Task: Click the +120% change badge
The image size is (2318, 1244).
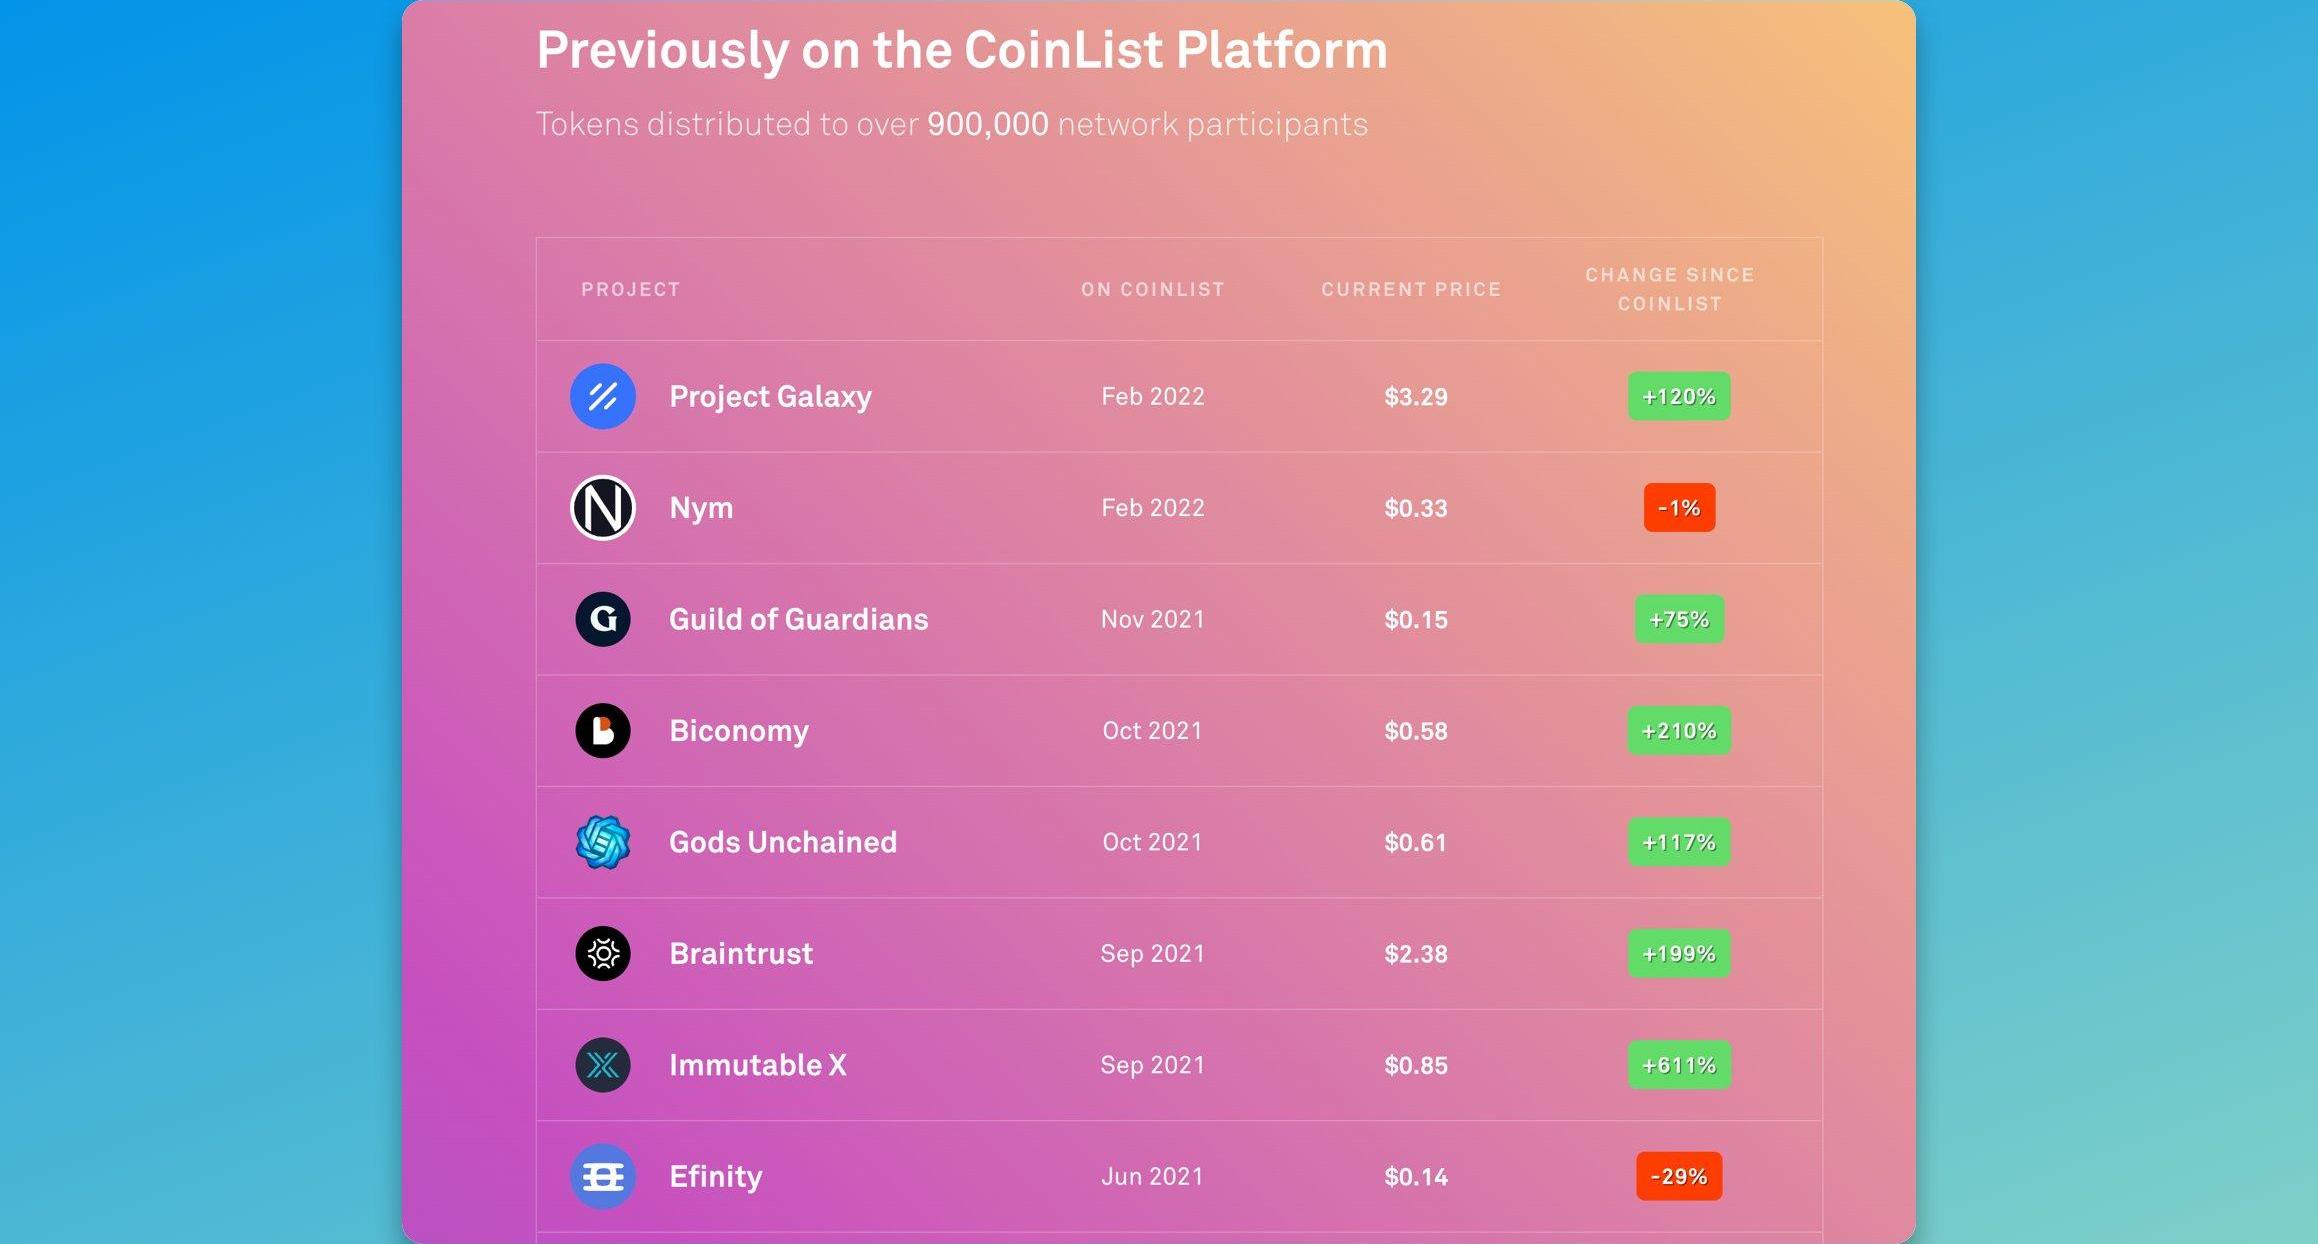Action: pyautogui.click(x=1679, y=396)
